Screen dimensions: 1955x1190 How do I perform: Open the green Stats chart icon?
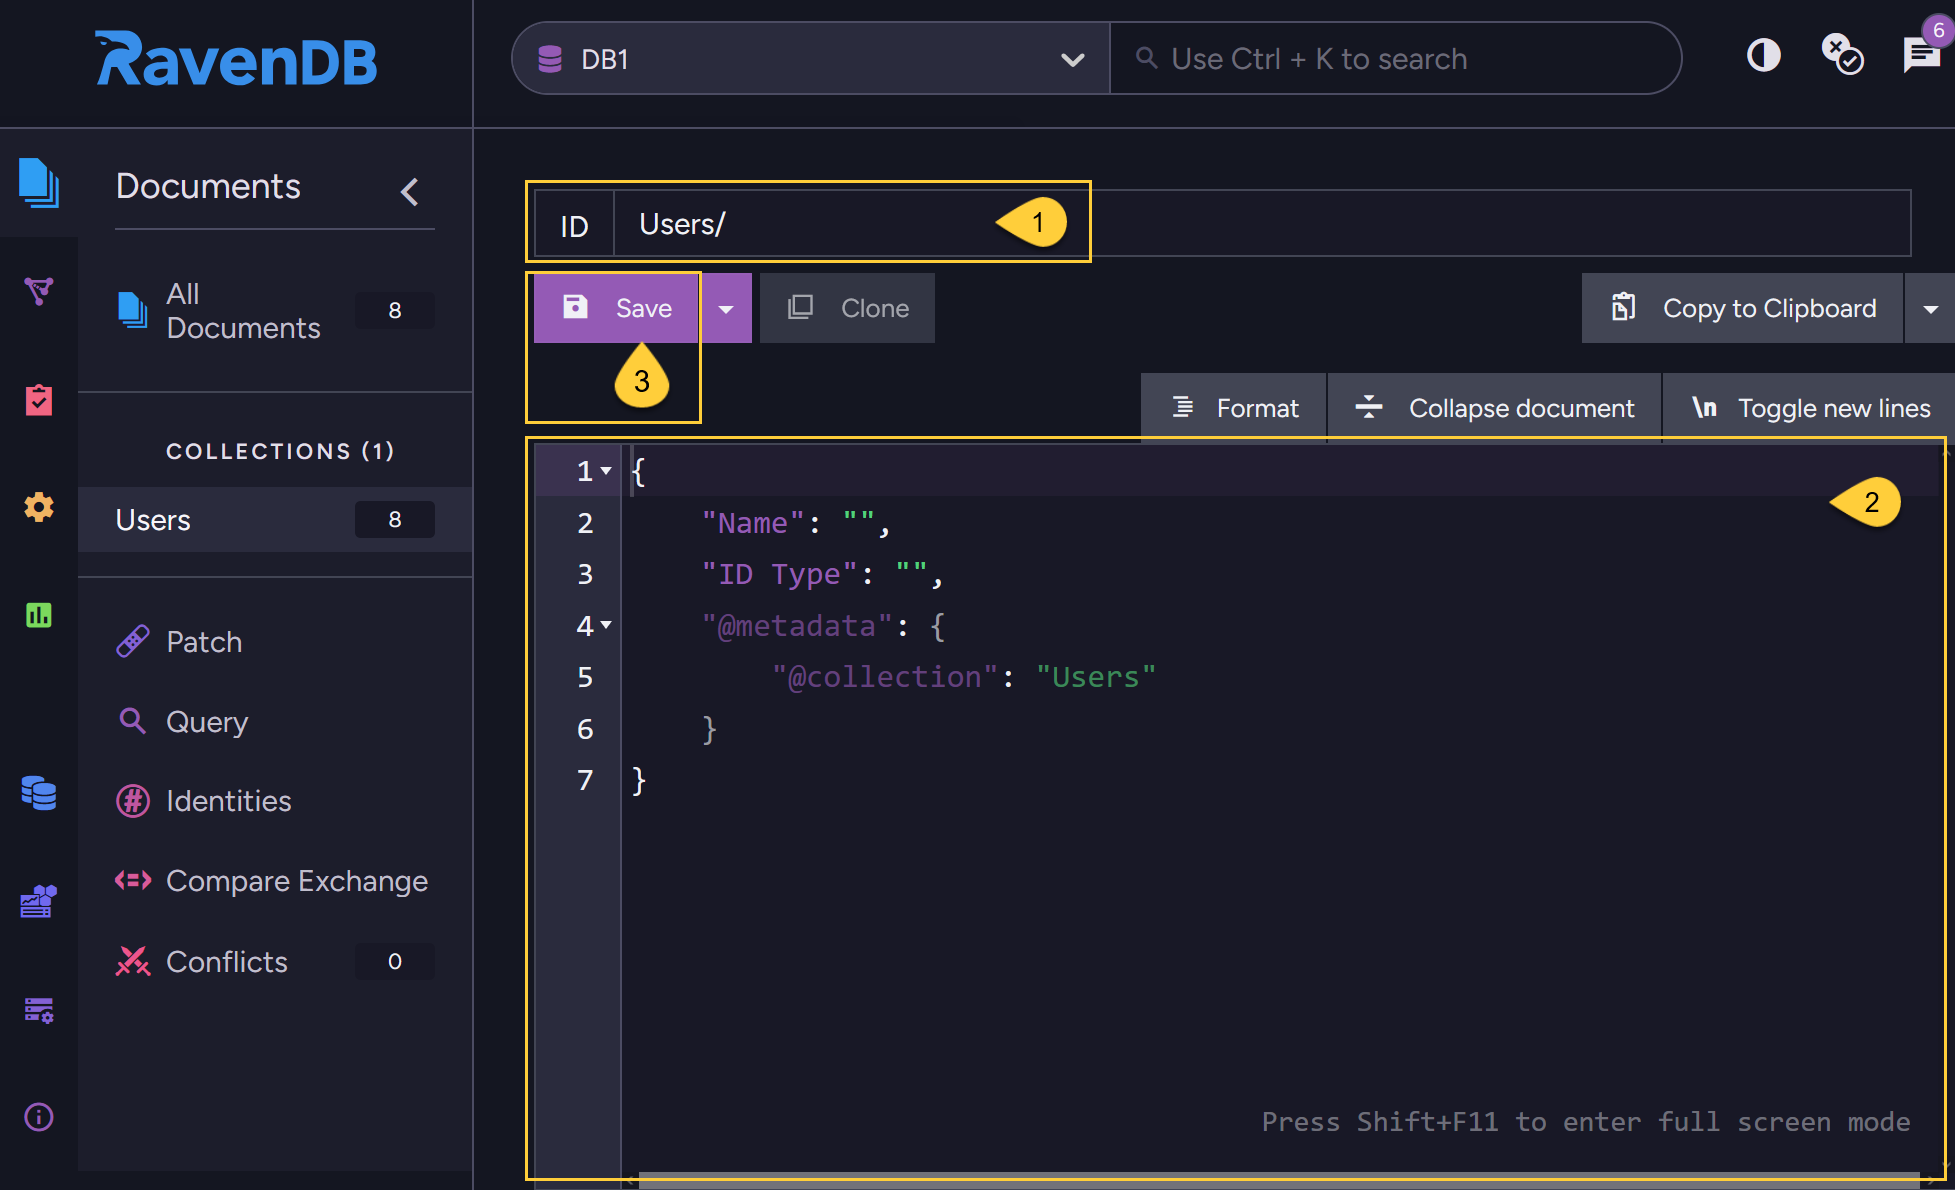pos(38,615)
